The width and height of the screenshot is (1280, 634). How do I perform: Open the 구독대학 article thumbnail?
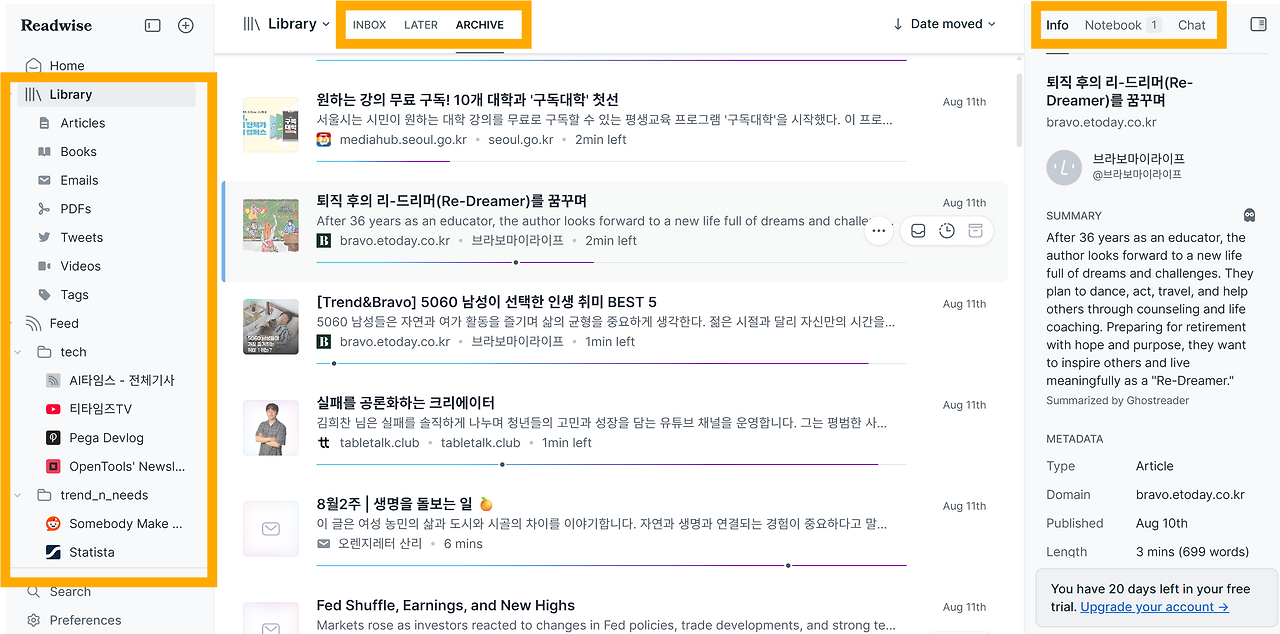coord(271,124)
